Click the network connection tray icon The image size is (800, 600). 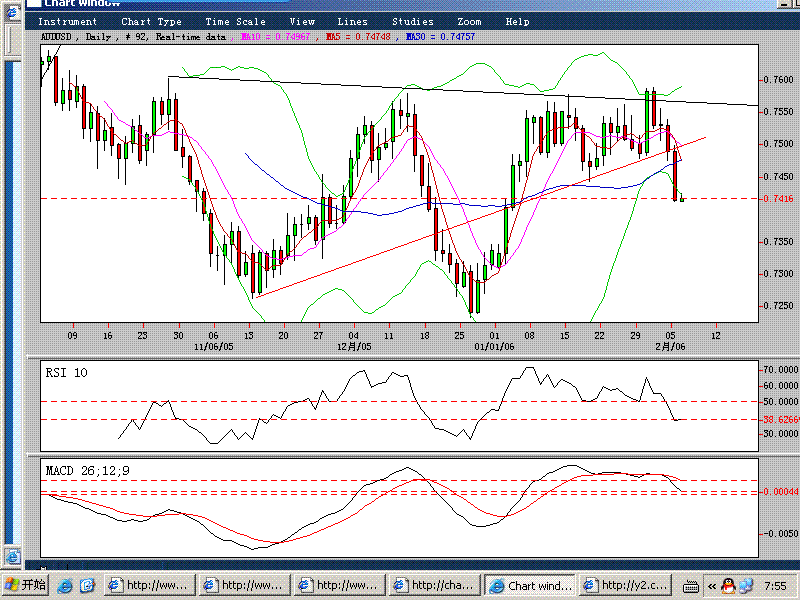click(748, 585)
